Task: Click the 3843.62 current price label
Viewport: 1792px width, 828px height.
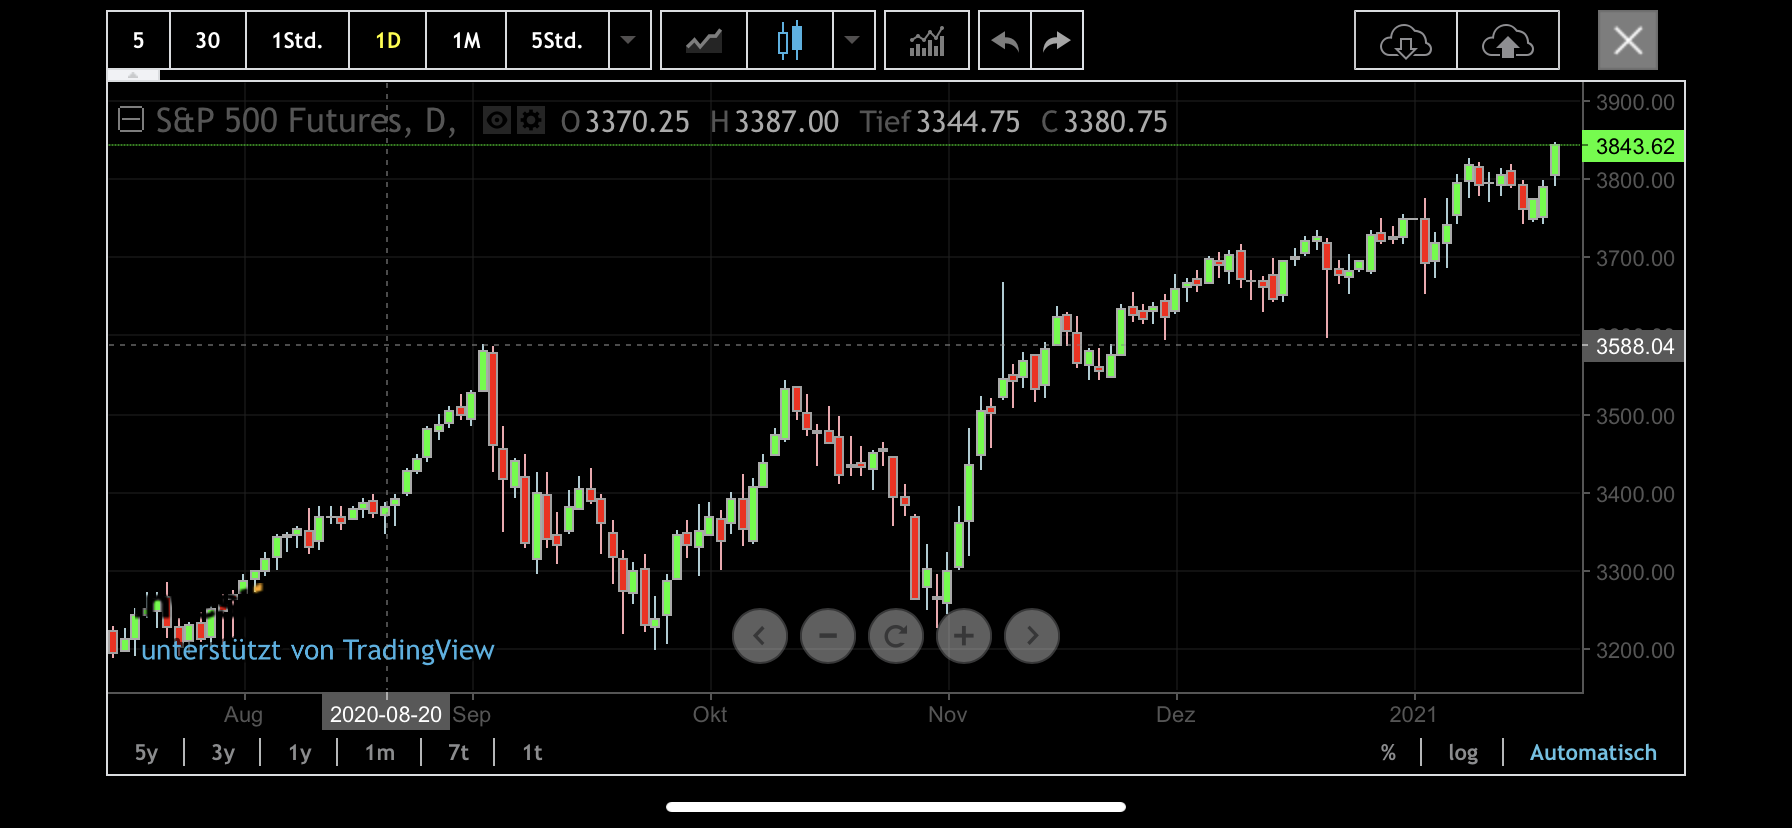Action: [1634, 146]
